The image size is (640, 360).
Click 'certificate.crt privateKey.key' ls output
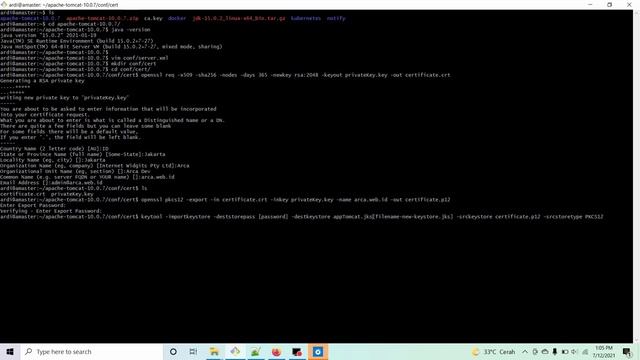click(x=47, y=194)
